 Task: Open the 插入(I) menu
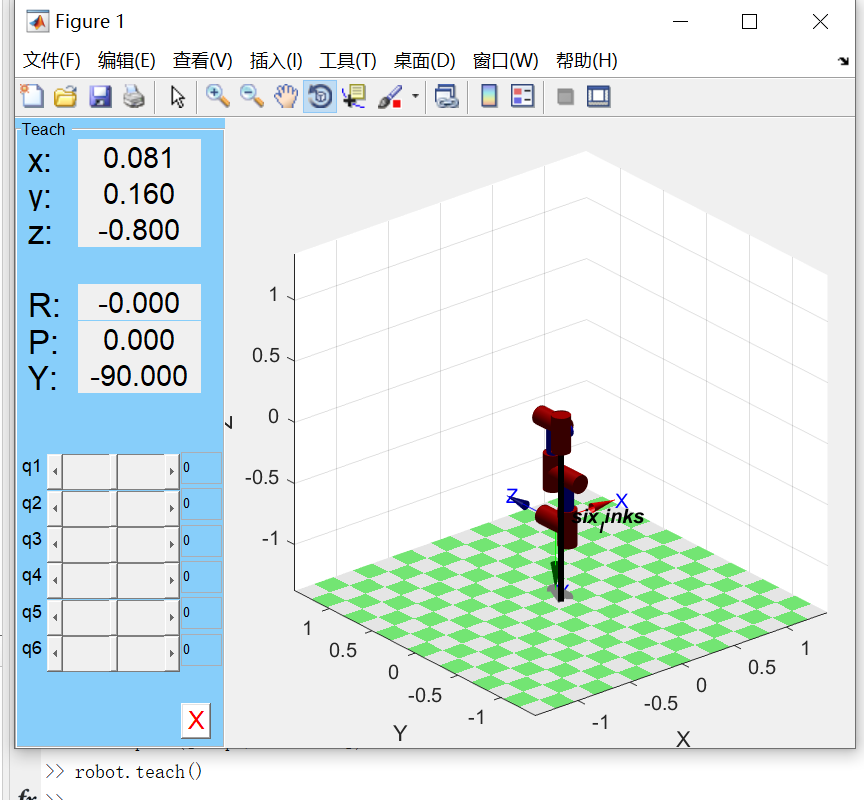276,60
